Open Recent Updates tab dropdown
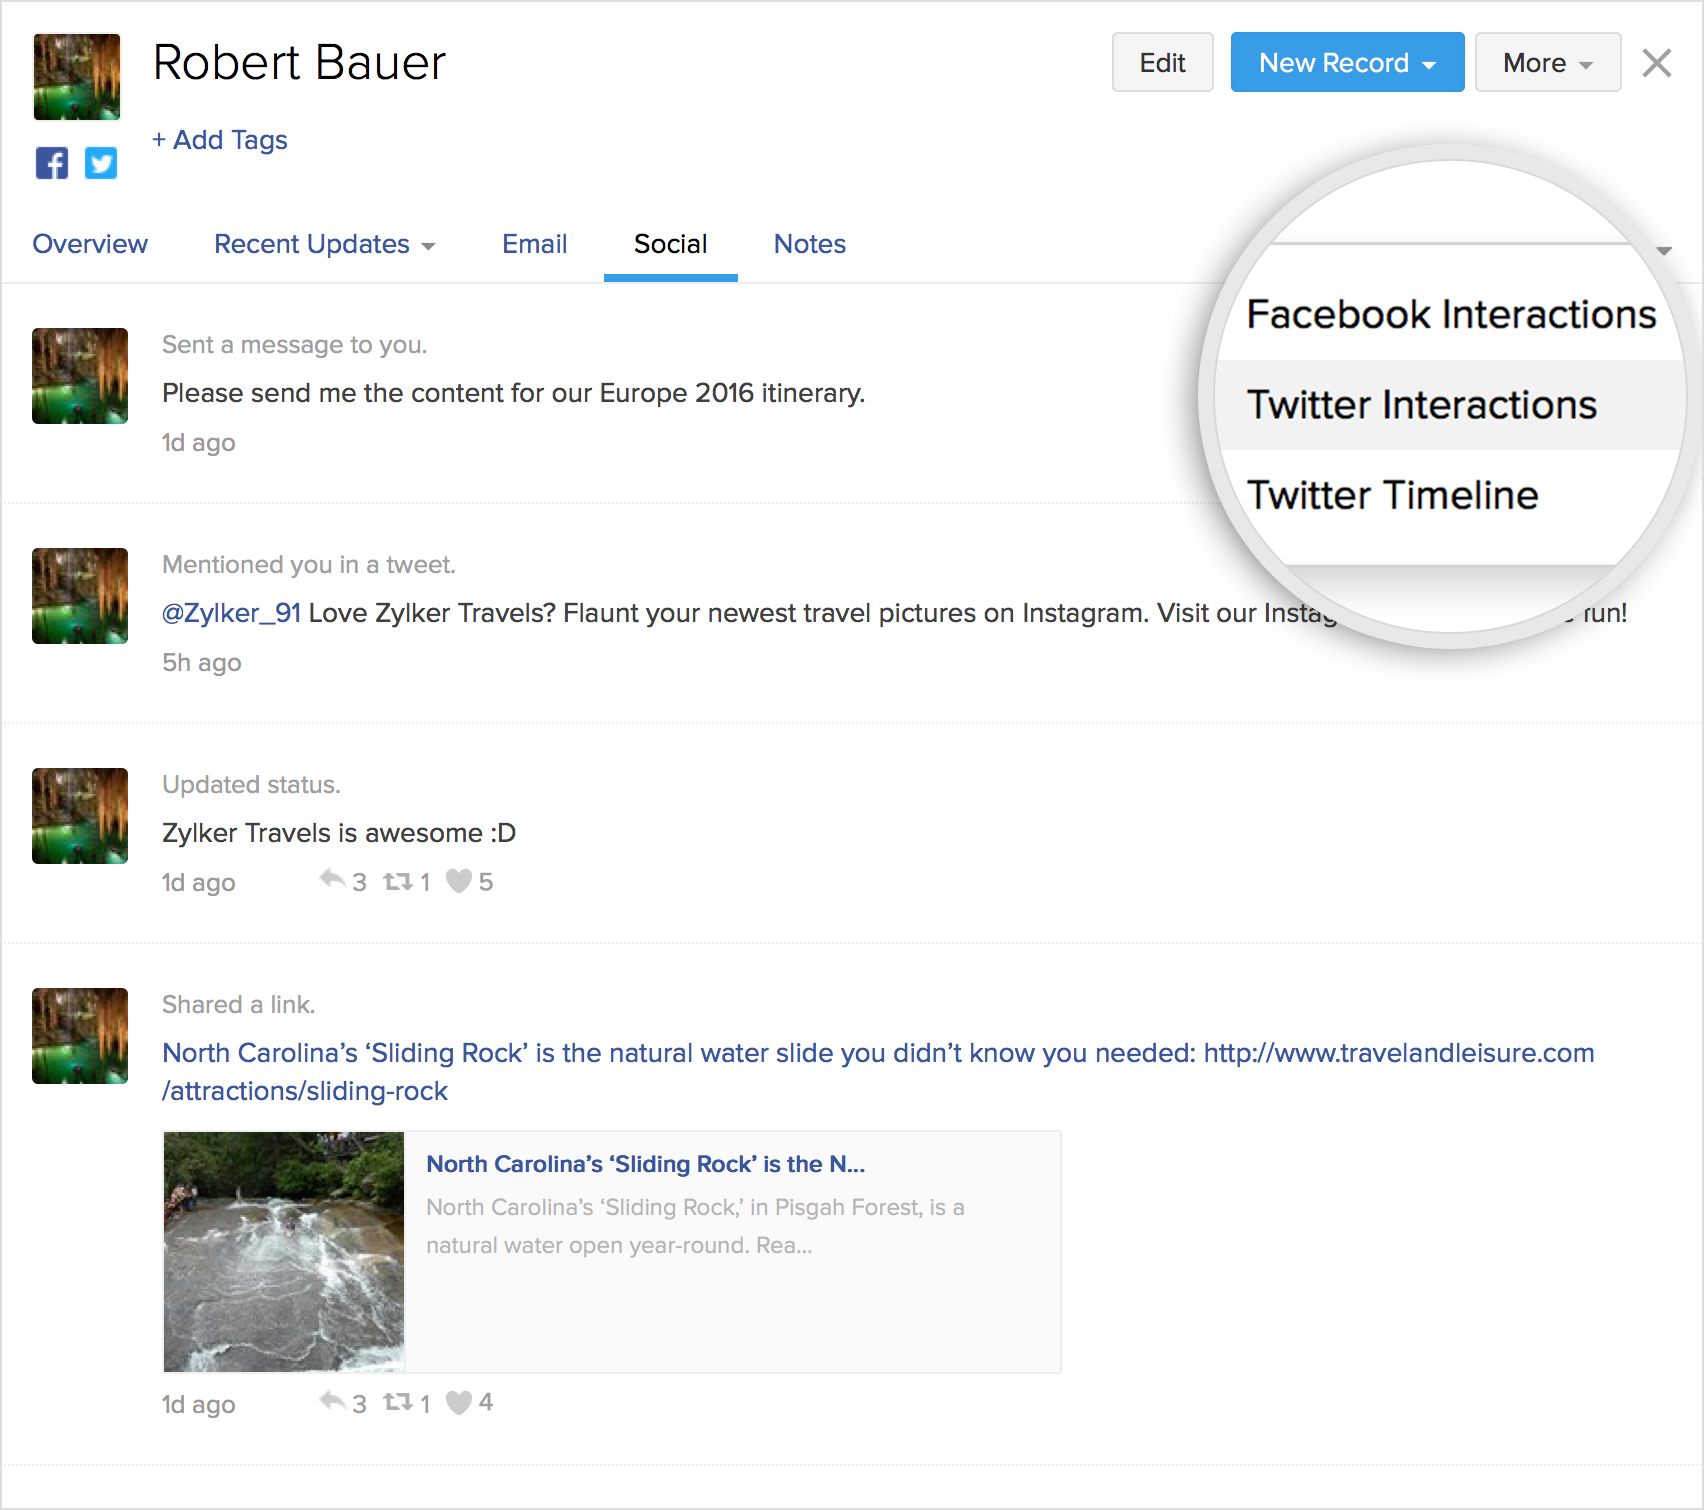Viewport: 1704px width, 1510px height. [324, 244]
